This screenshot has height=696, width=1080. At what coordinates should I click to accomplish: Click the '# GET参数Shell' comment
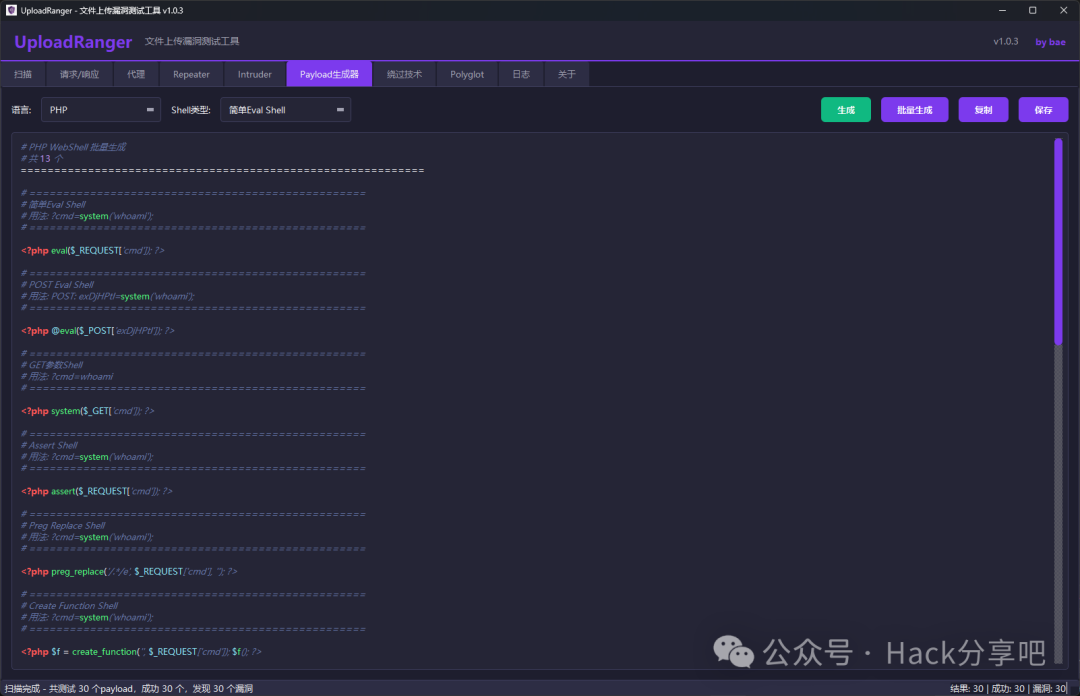52,365
